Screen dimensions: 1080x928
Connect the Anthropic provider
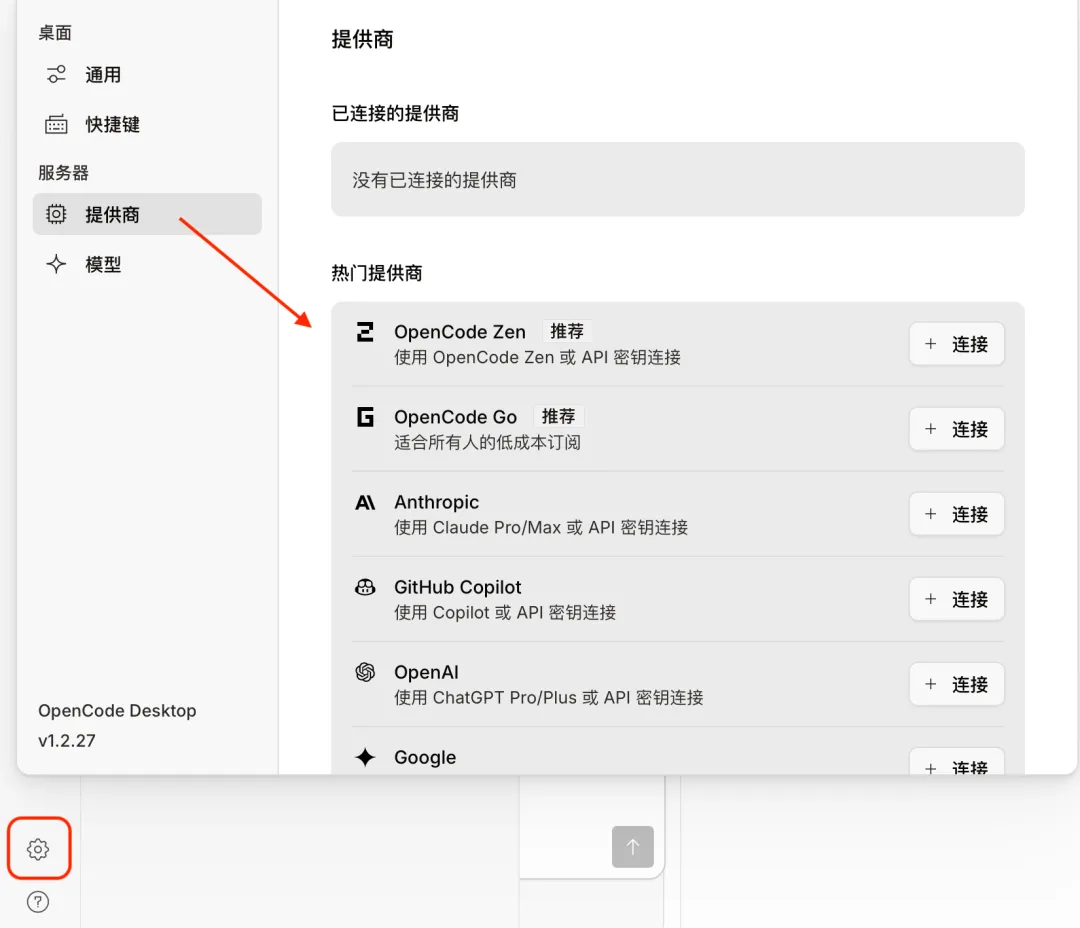coord(956,514)
